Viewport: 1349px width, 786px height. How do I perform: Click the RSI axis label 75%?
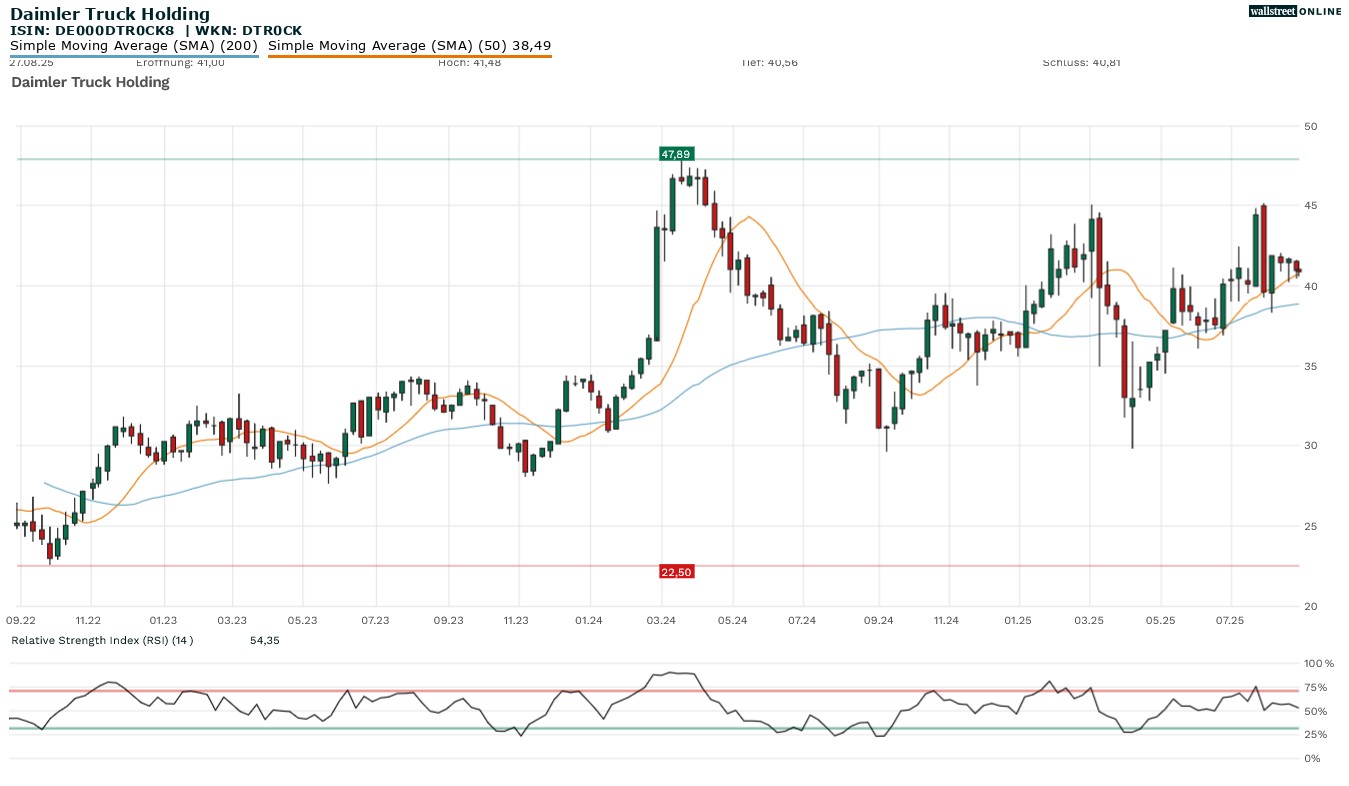1316,688
